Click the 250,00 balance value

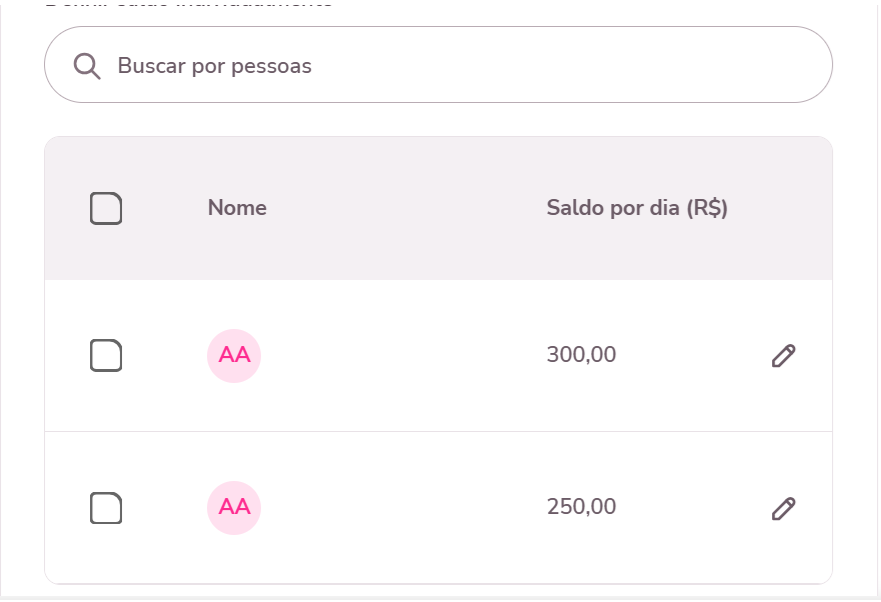click(580, 507)
